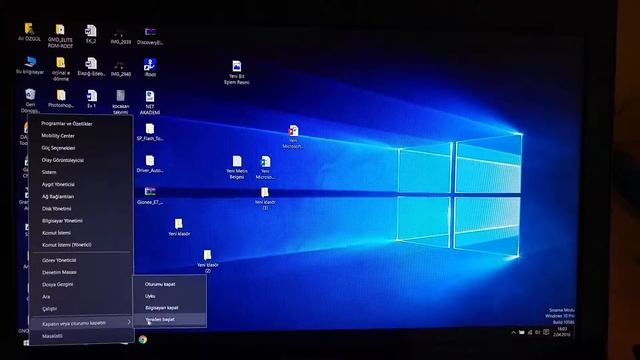Select the SP_Flash_To... file icon
640x360 pixels.
pos(150,132)
